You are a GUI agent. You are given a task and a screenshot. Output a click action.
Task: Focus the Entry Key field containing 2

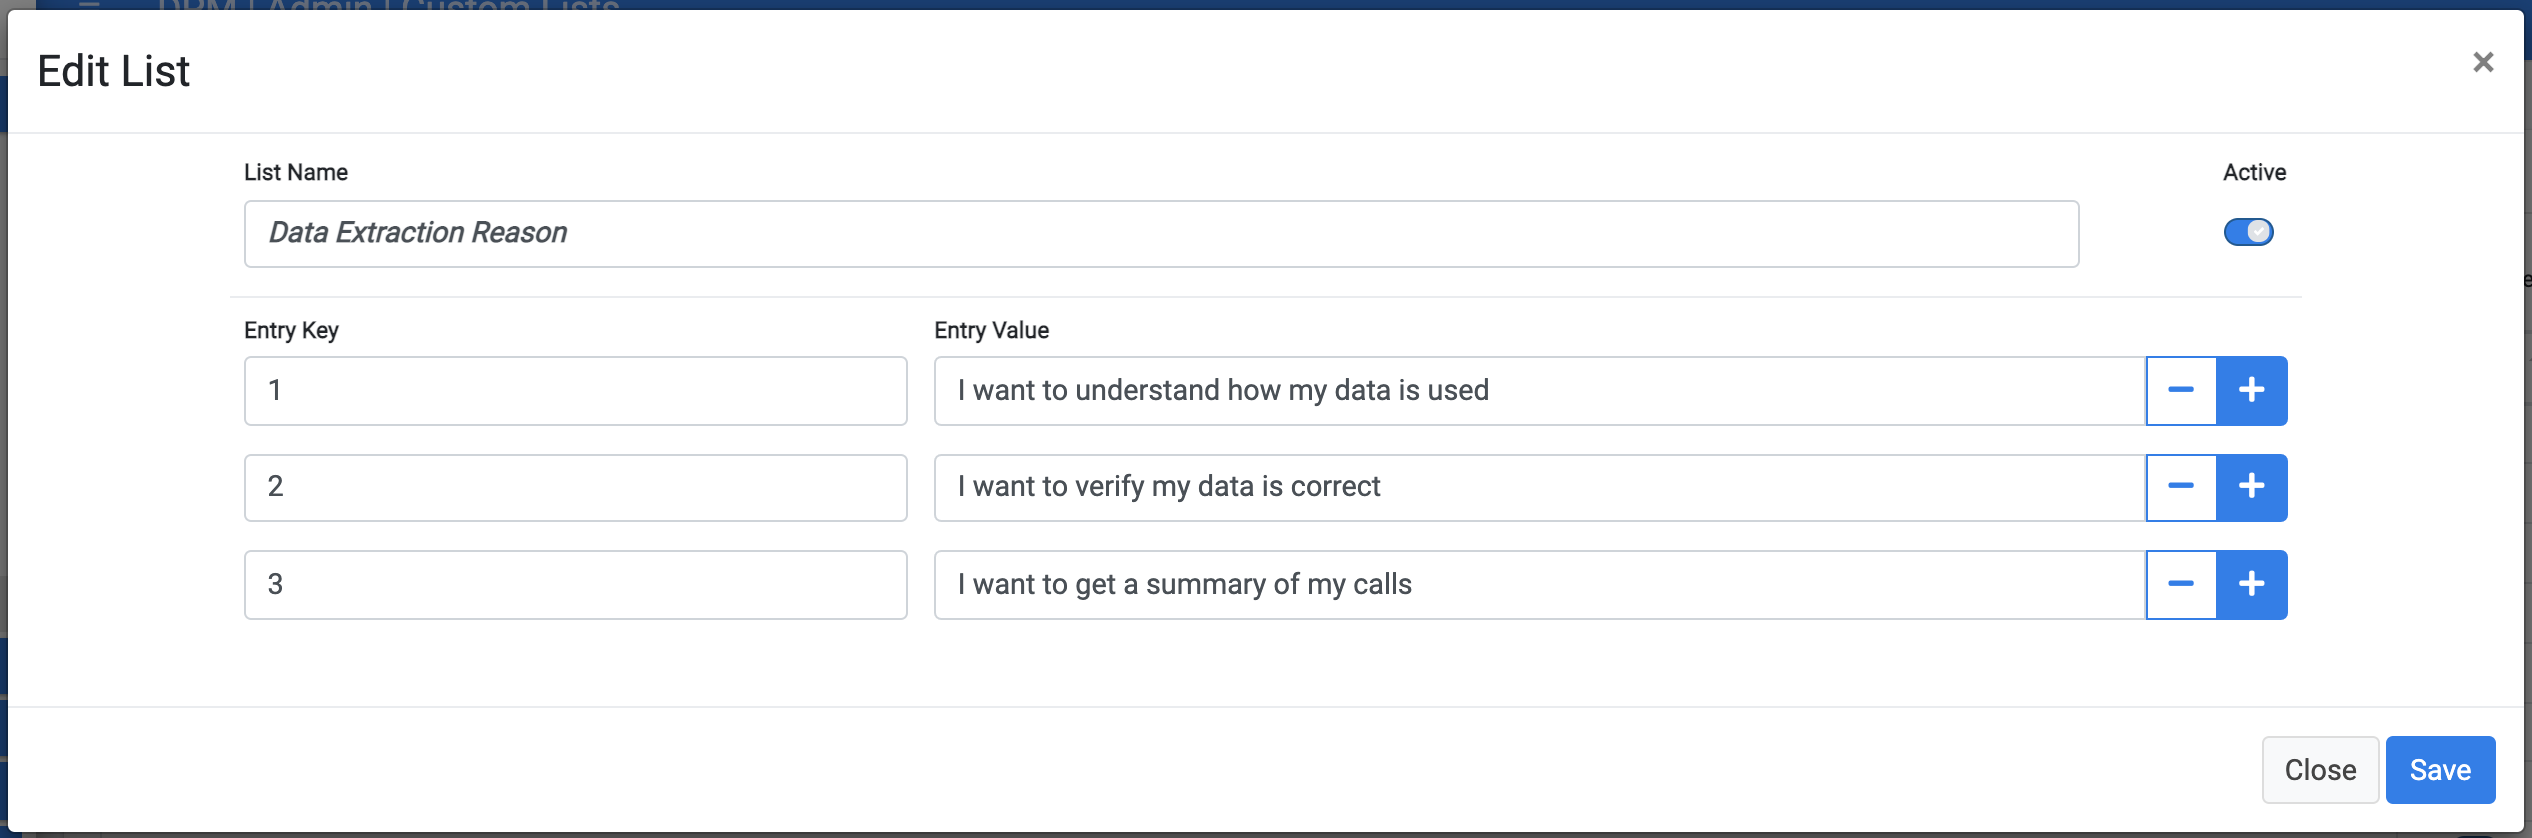(576, 487)
